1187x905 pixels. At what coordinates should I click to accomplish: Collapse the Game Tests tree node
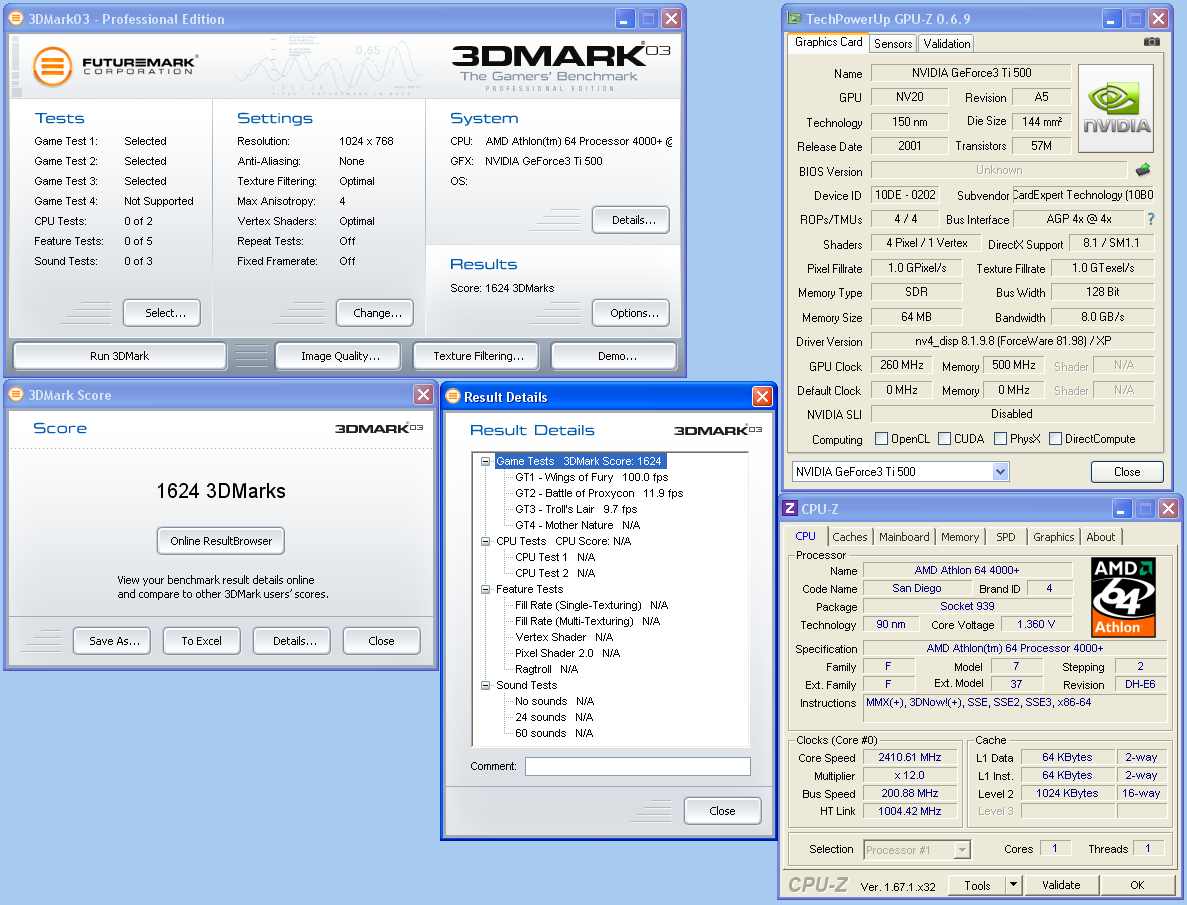(x=485, y=461)
